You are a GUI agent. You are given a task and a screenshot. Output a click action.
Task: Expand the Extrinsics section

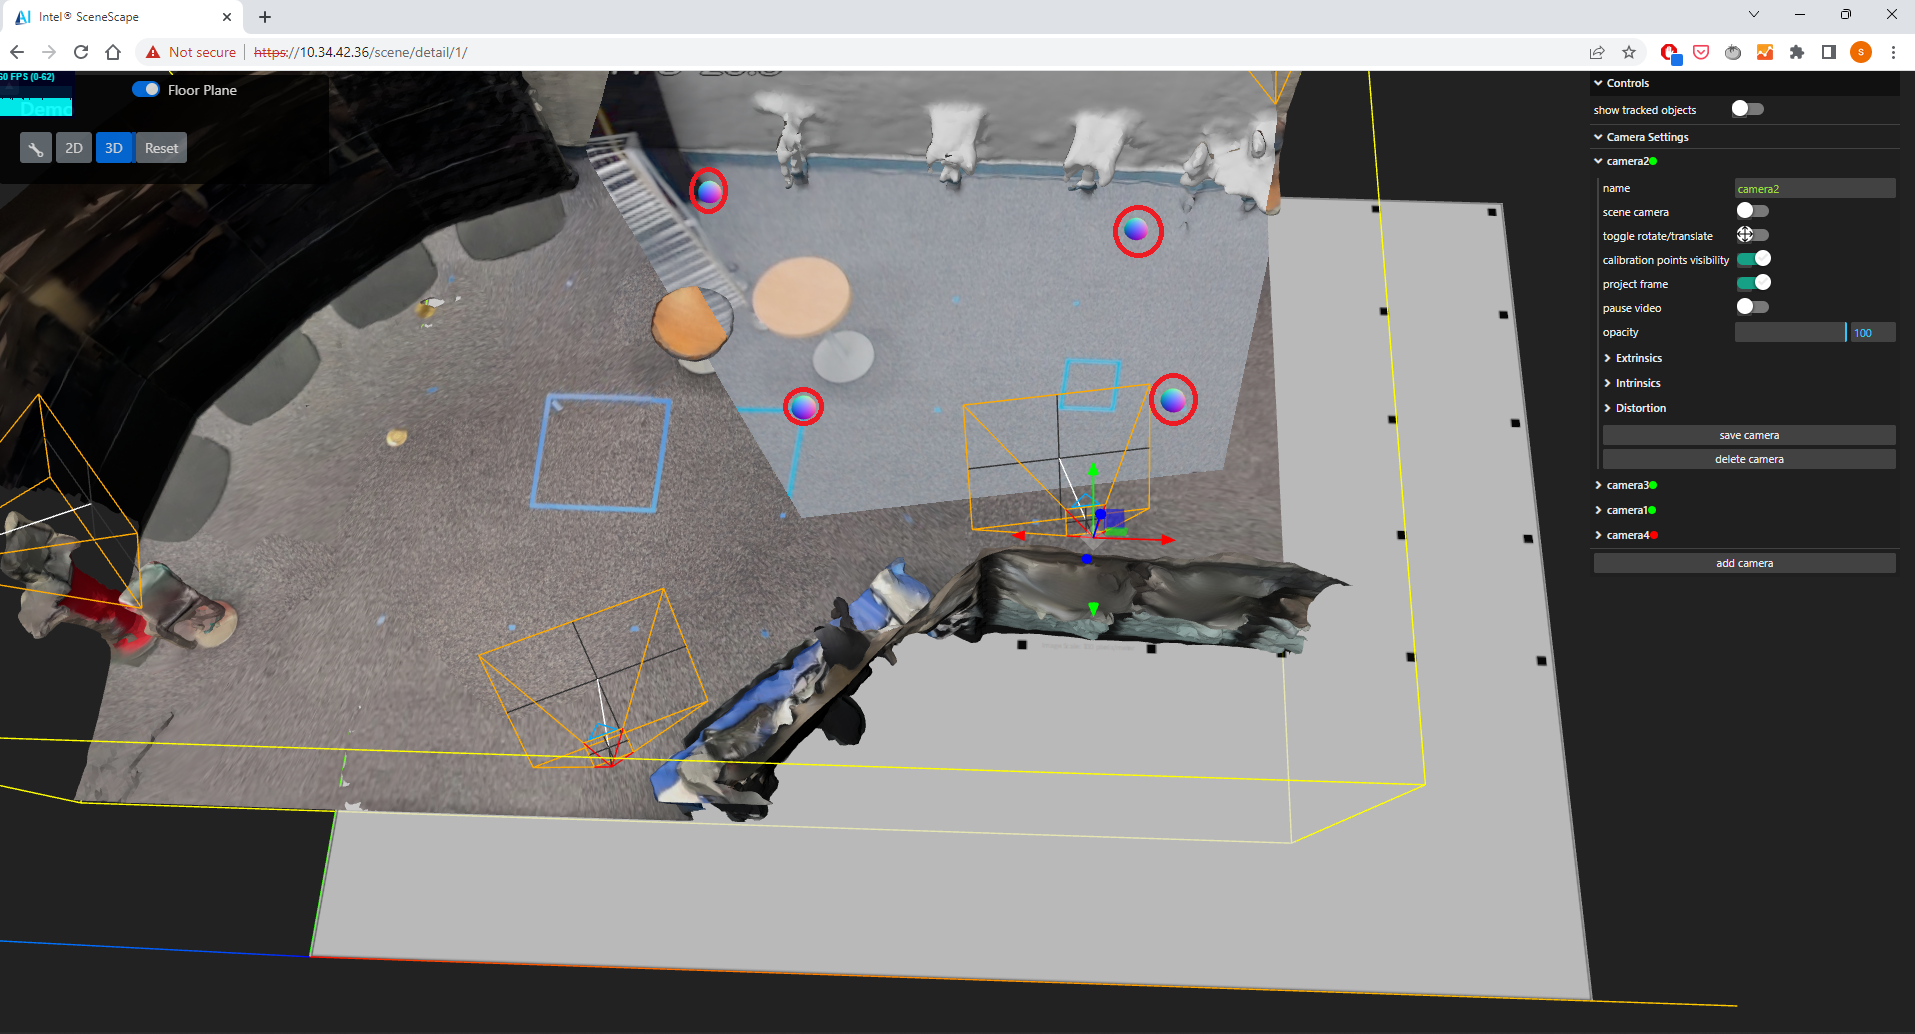[x=1638, y=358]
